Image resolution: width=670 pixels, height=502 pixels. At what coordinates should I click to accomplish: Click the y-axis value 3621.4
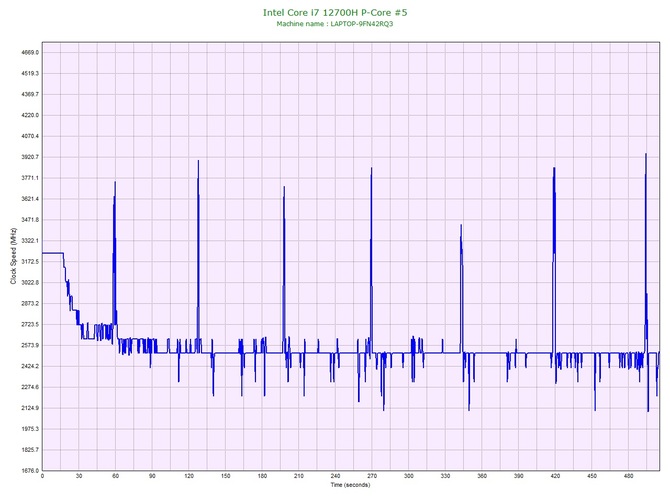[30, 199]
